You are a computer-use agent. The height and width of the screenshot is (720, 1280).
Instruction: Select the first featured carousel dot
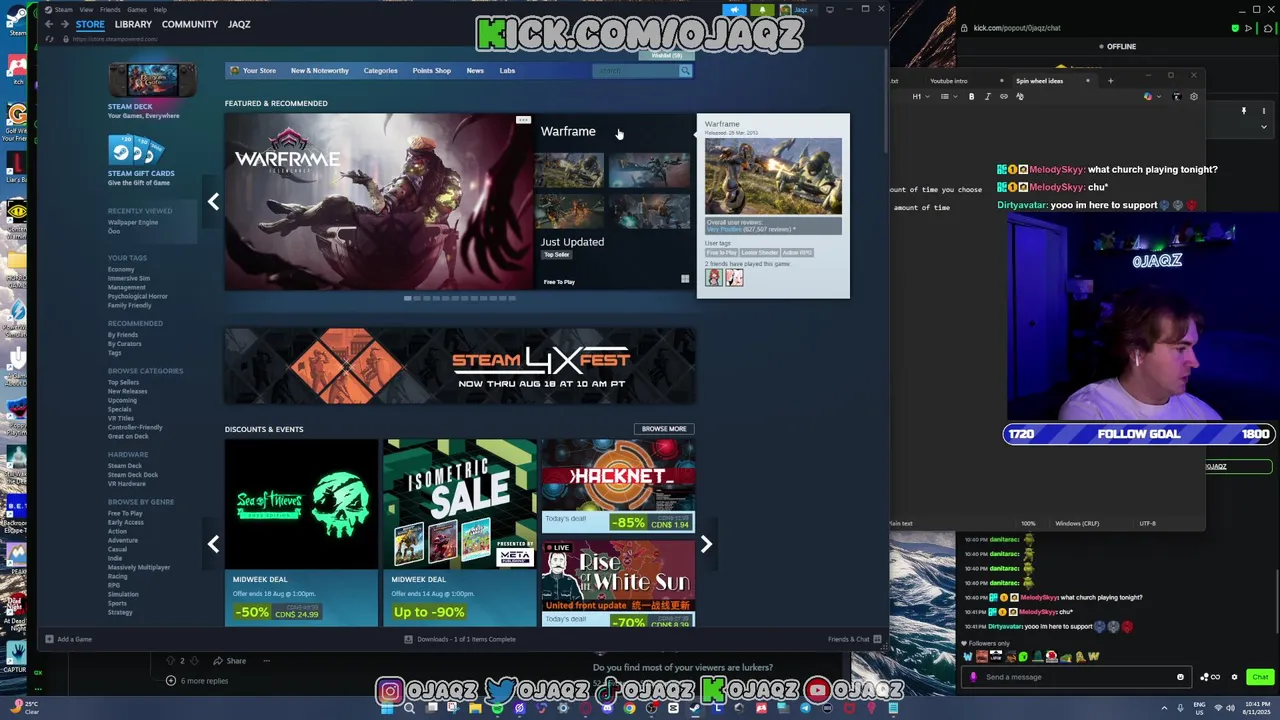(x=408, y=298)
